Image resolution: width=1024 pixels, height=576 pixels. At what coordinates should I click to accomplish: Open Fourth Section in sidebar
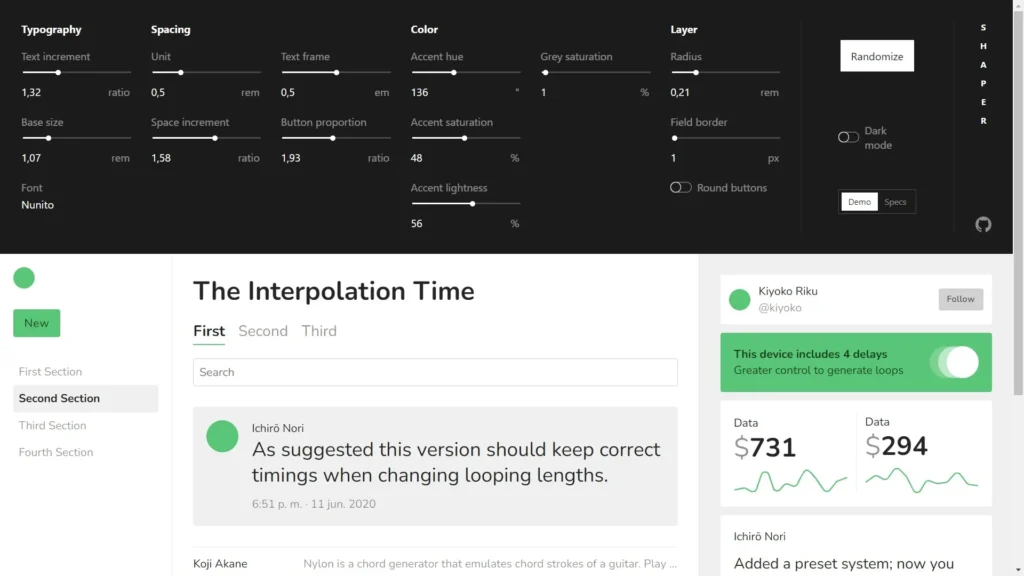[x=56, y=452]
